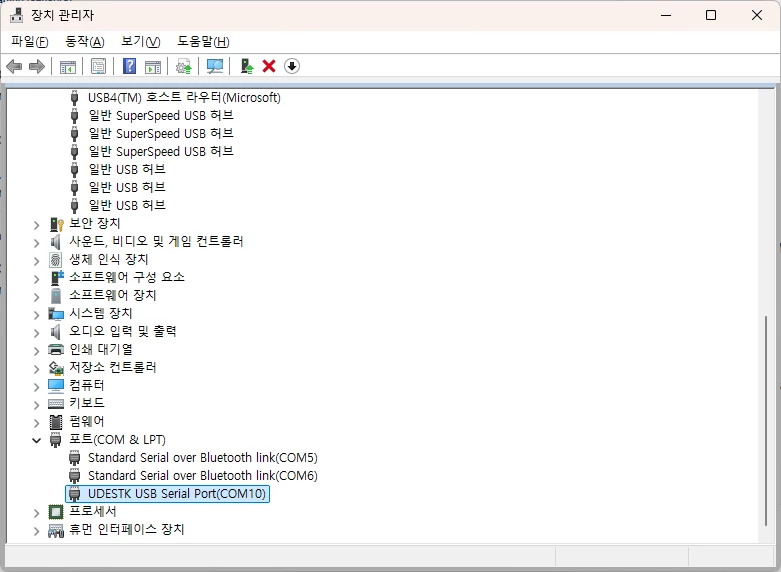
Task: Click the icon beside 저장소 컨트롤러
Action: tap(56, 368)
